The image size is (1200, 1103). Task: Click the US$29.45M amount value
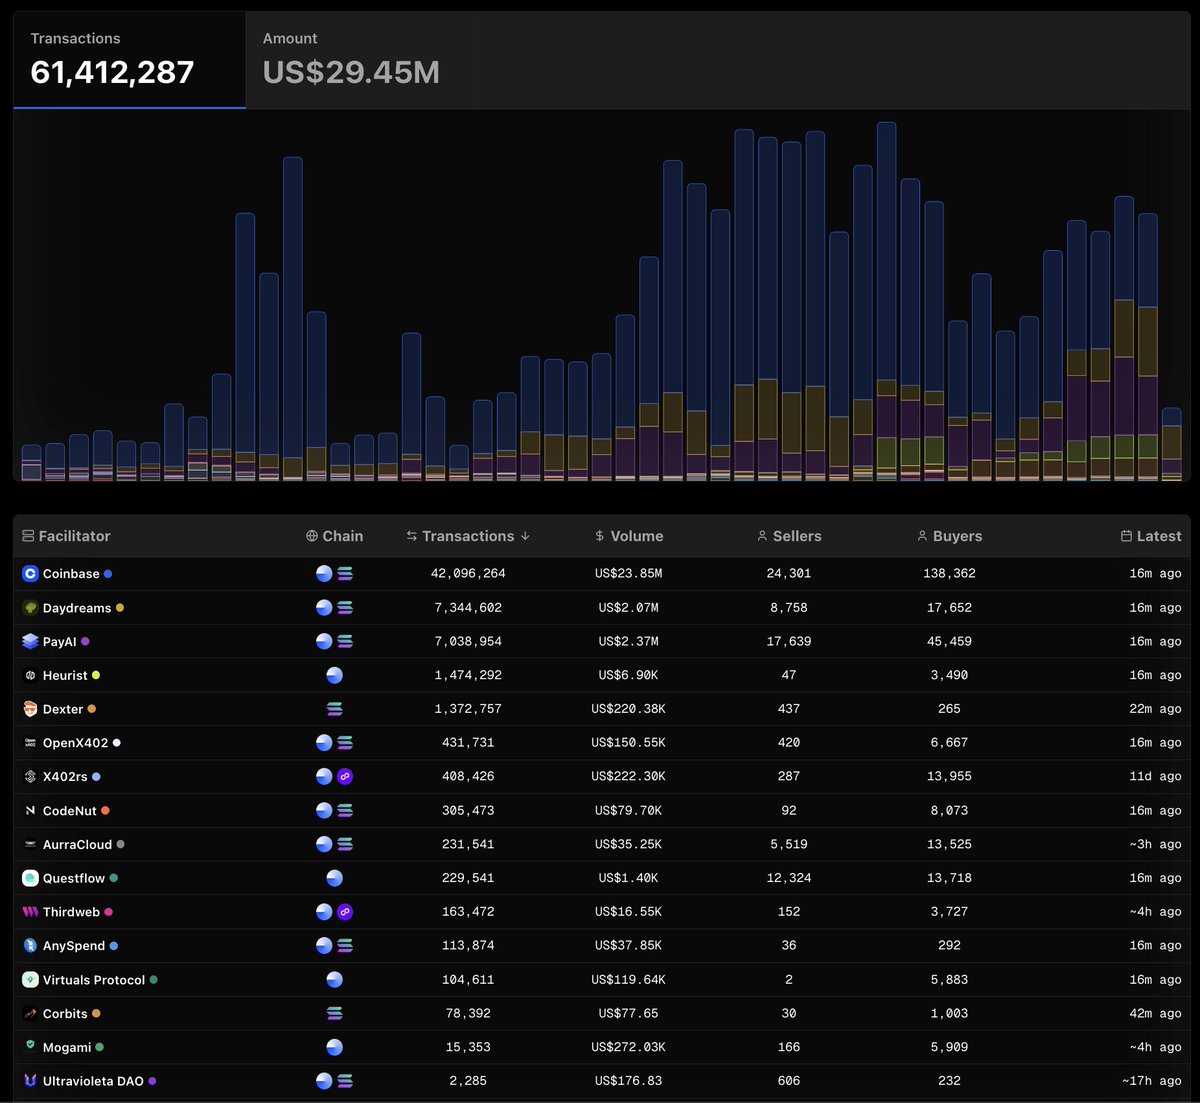(351, 72)
